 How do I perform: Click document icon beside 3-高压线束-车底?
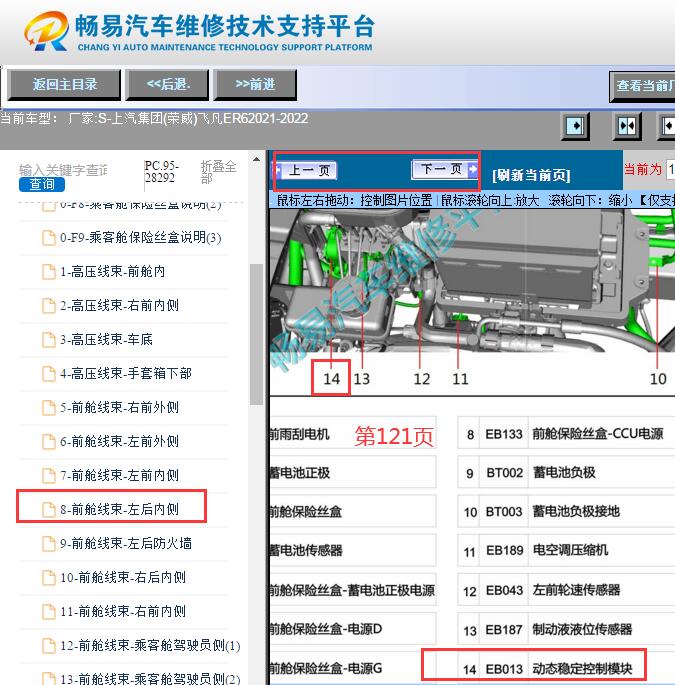click(48, 340)
